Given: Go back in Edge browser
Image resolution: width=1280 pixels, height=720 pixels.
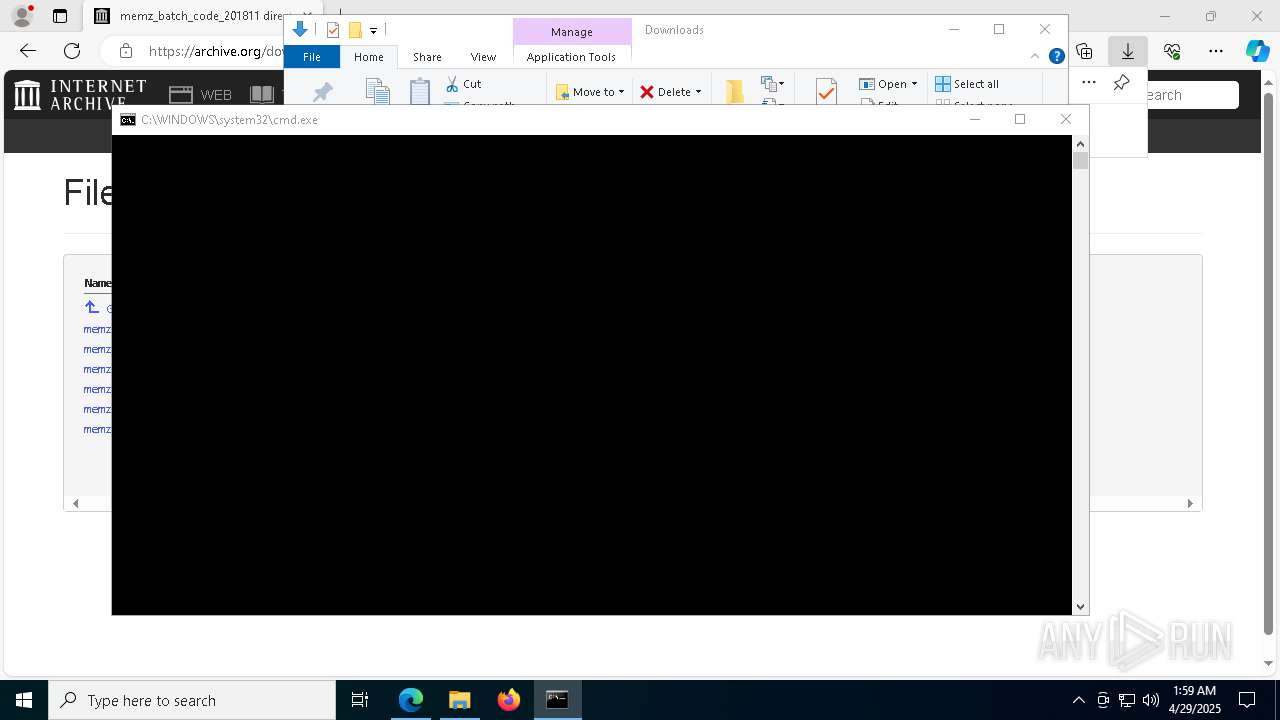Looking at the screenshot, I should [28, 51].
